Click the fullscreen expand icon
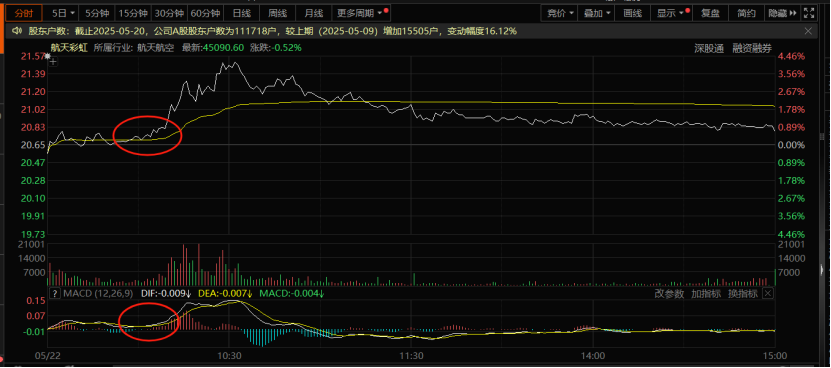Viewport: 831px width, 368px height. pos(809,13)
